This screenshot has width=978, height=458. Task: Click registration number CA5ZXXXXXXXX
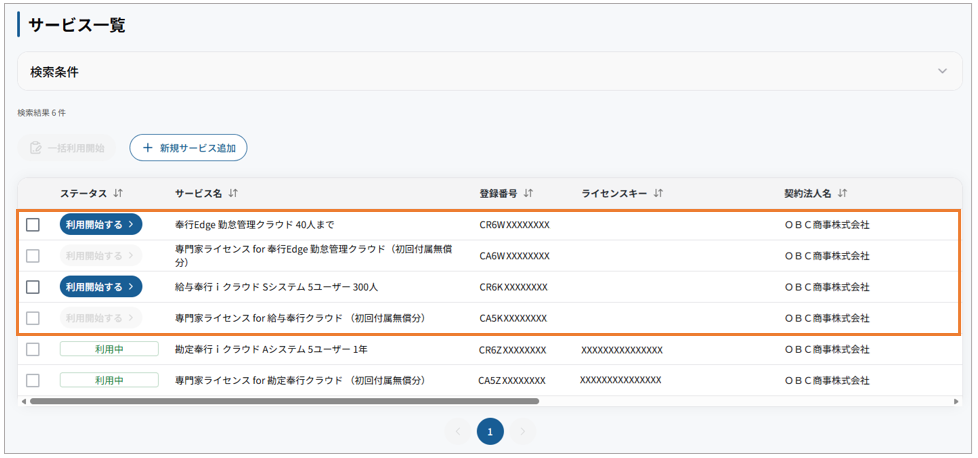512,380
